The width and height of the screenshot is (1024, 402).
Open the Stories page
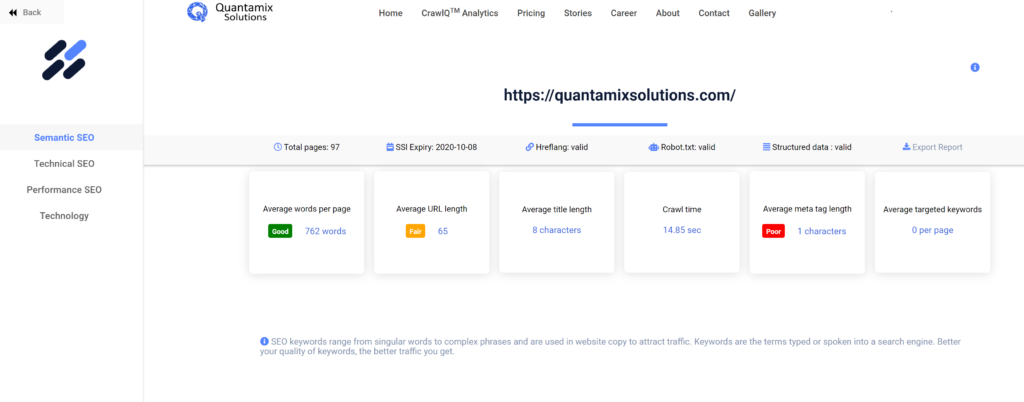[x=578, y=13]
